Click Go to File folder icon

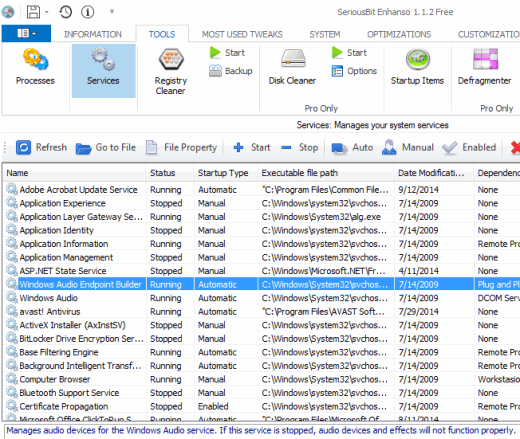click(x=83, y=148)
